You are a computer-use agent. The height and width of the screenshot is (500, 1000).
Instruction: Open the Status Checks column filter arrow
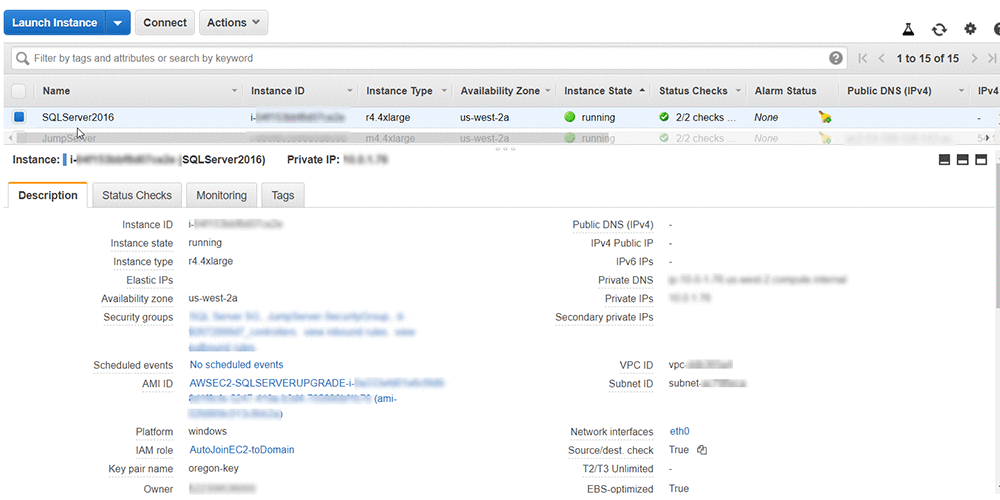click(x=738, y=91)
